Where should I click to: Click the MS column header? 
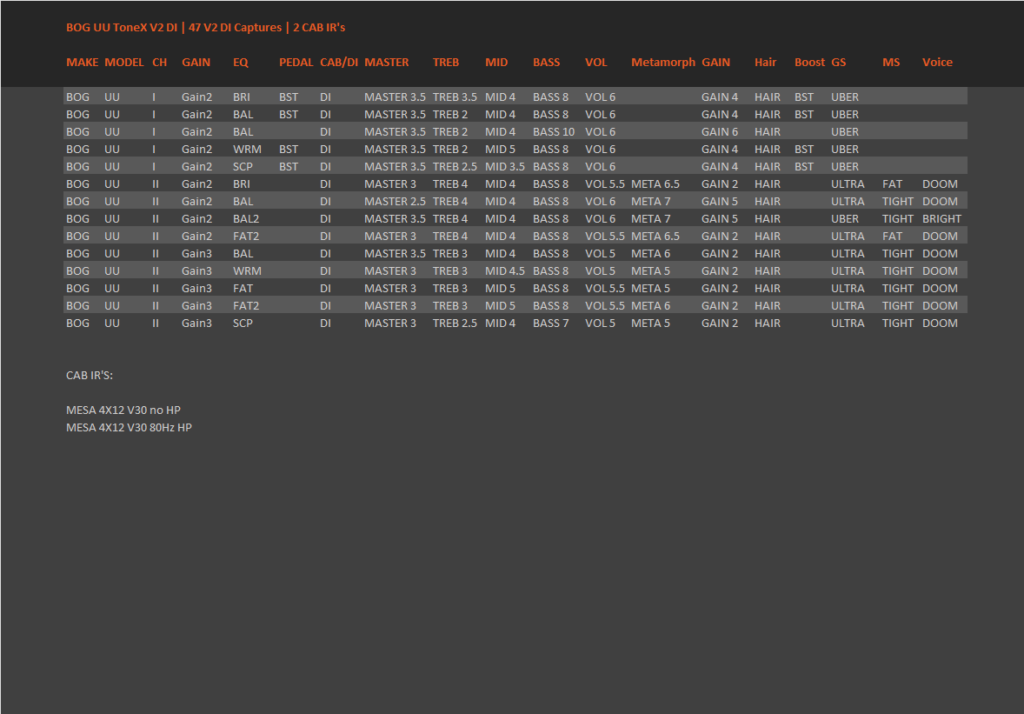[x=891, y=62]
